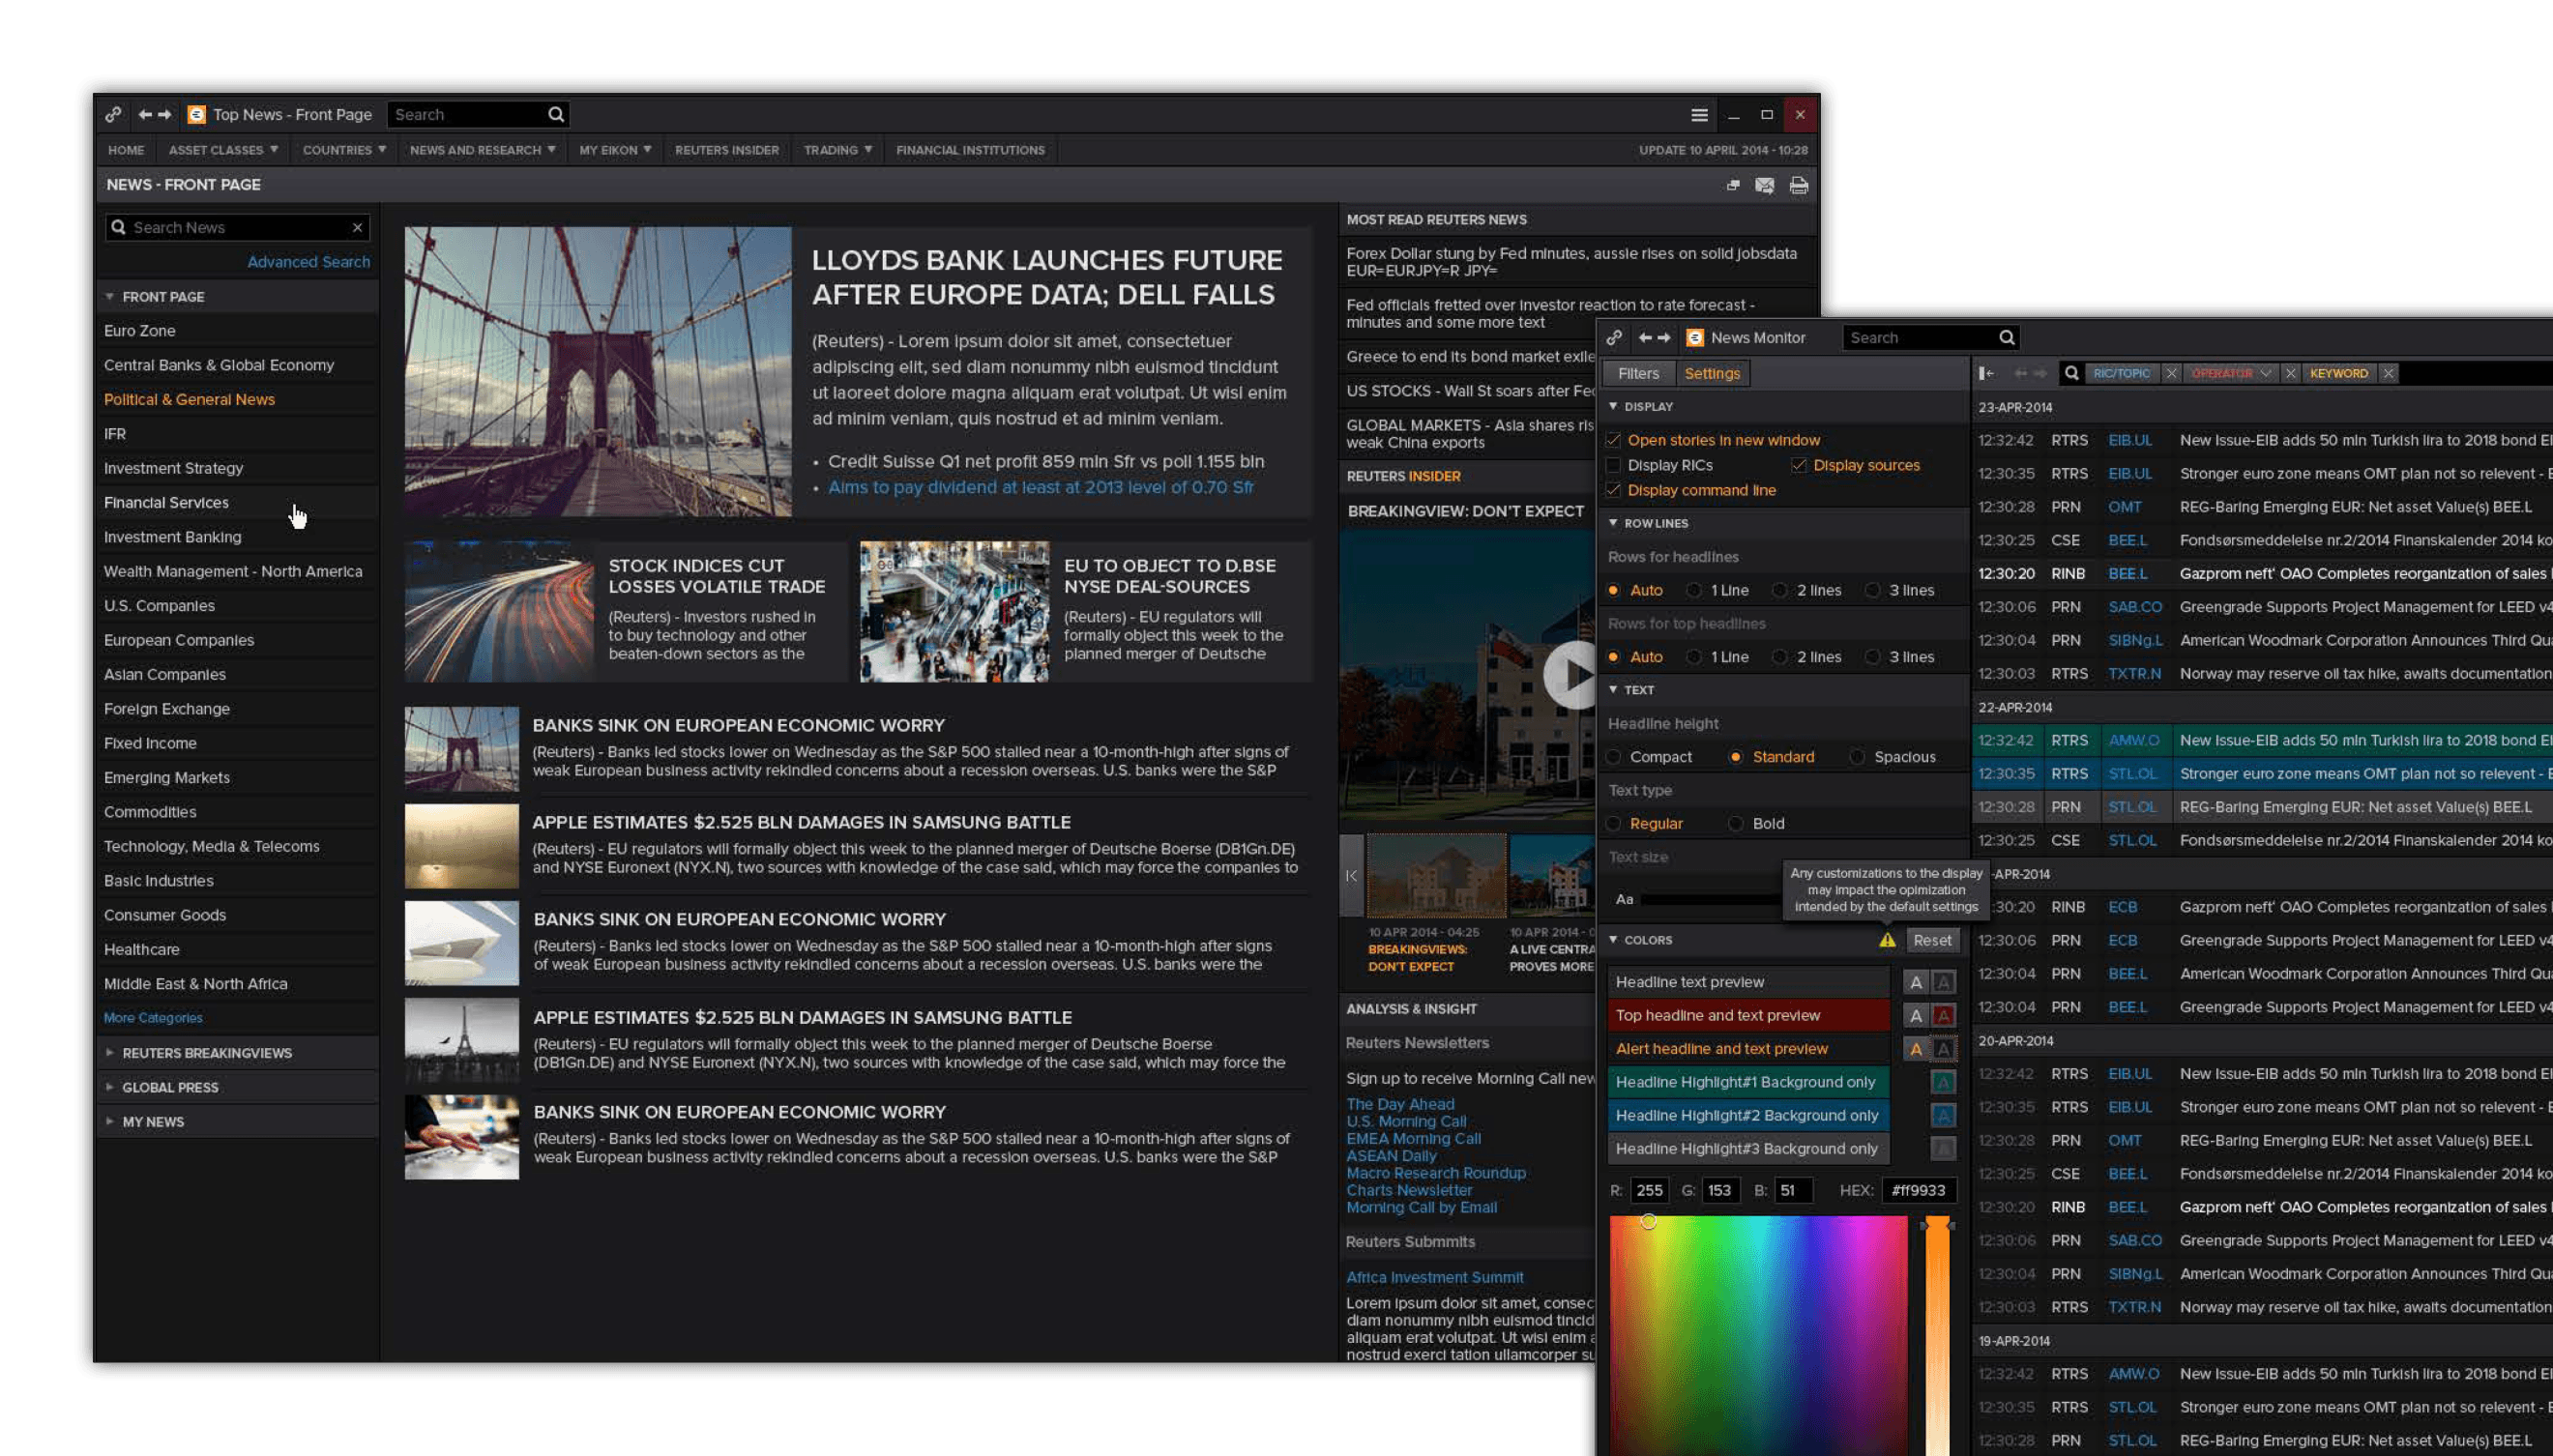Click the print icon in News Front Page
2553x1456 pixels.
coord(1798,185)
